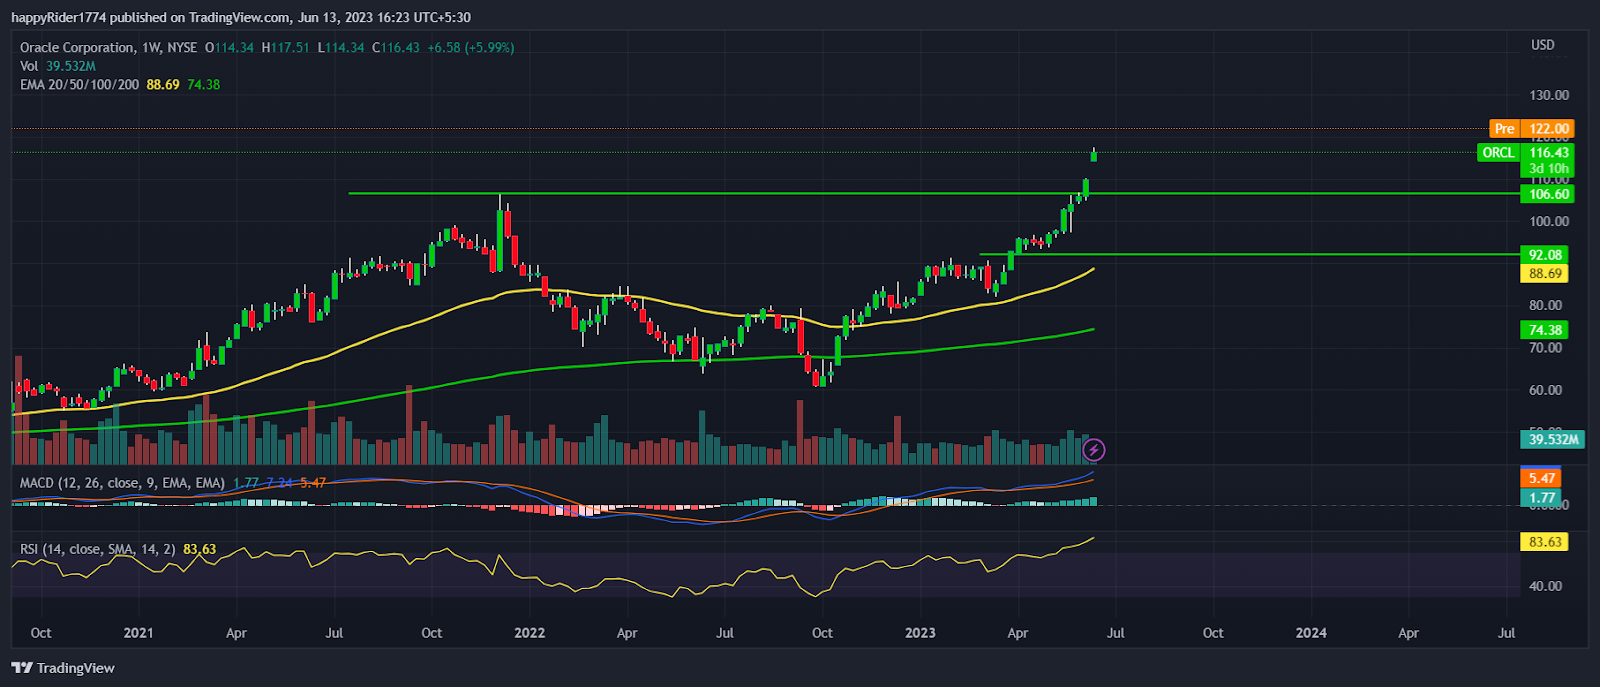Click the 2021 label on time axis
The width and height of the screenshot is (1600, 687).
coord(138,633)
